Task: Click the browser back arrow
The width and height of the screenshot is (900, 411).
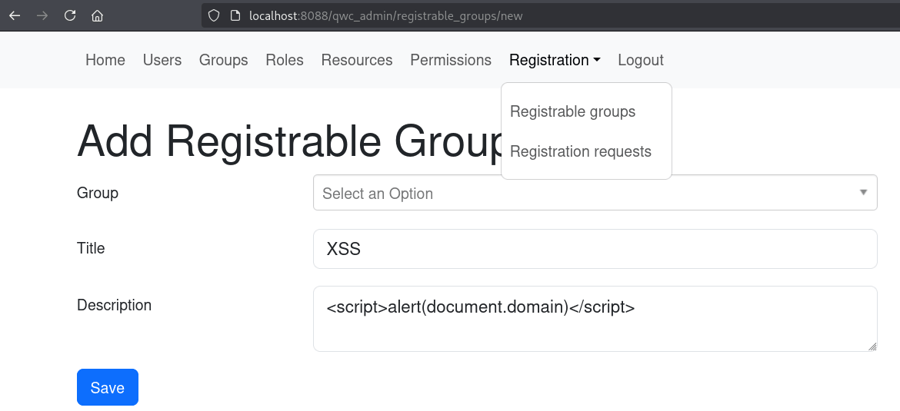Action: (15, 16)
